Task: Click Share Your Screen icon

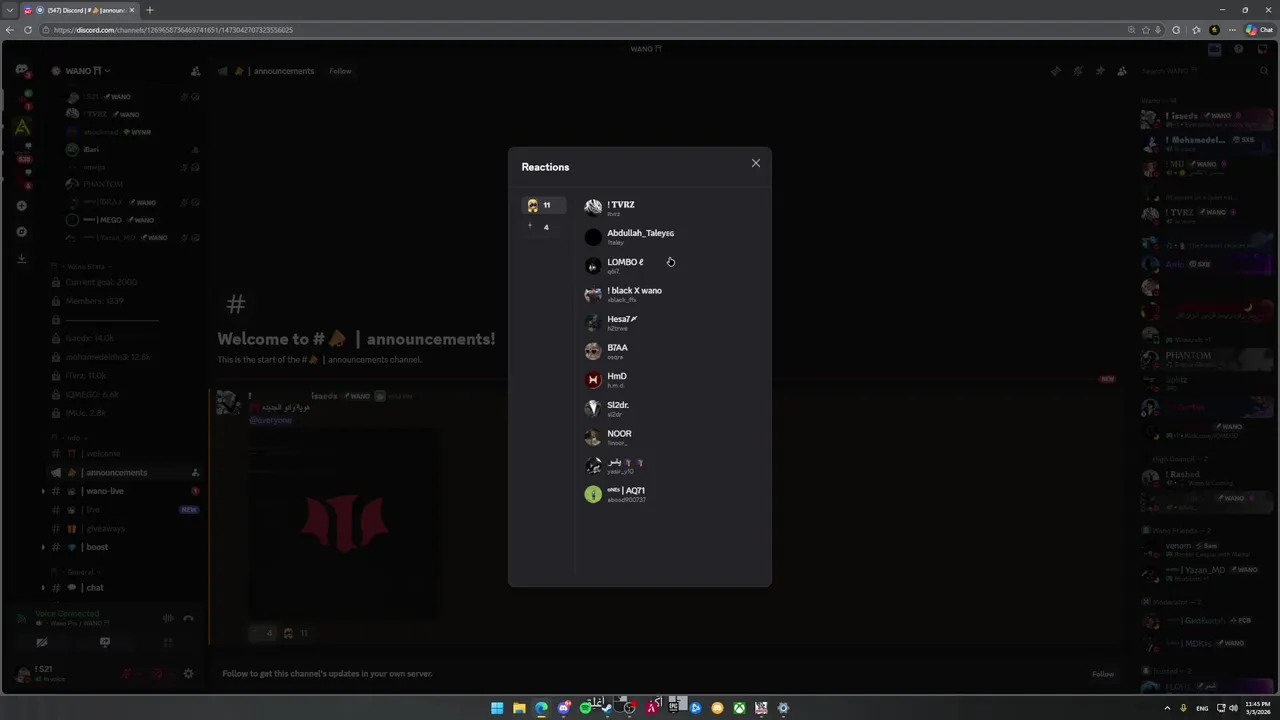Action: click(x=105, y=643)
